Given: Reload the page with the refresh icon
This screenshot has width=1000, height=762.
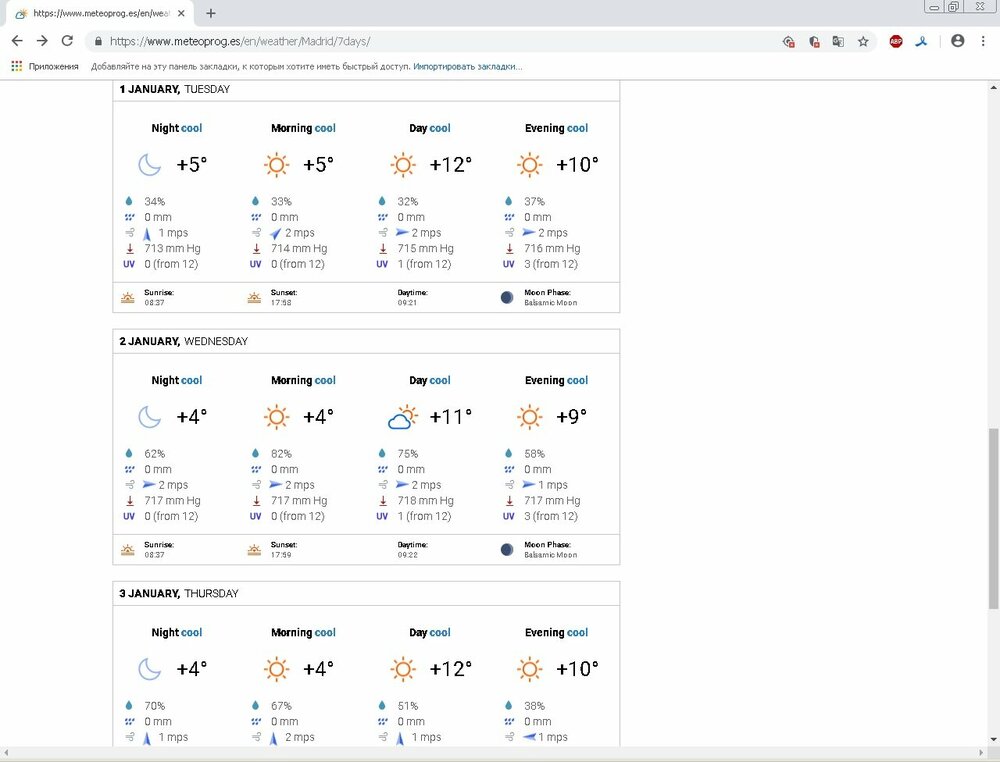Looking at the screenshot, I should (67, 41).
